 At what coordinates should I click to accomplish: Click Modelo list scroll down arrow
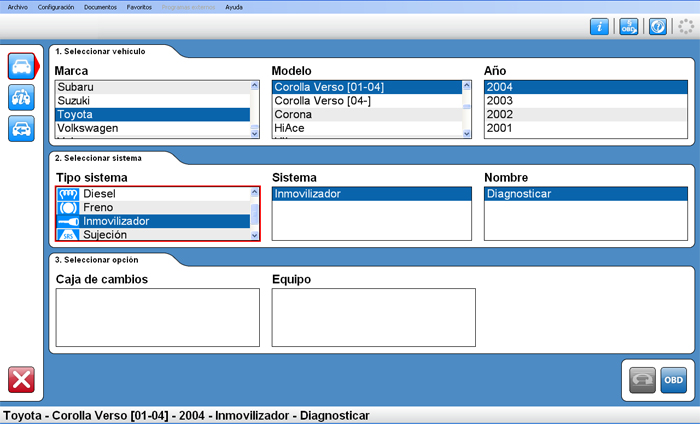[x=467, y=133]
